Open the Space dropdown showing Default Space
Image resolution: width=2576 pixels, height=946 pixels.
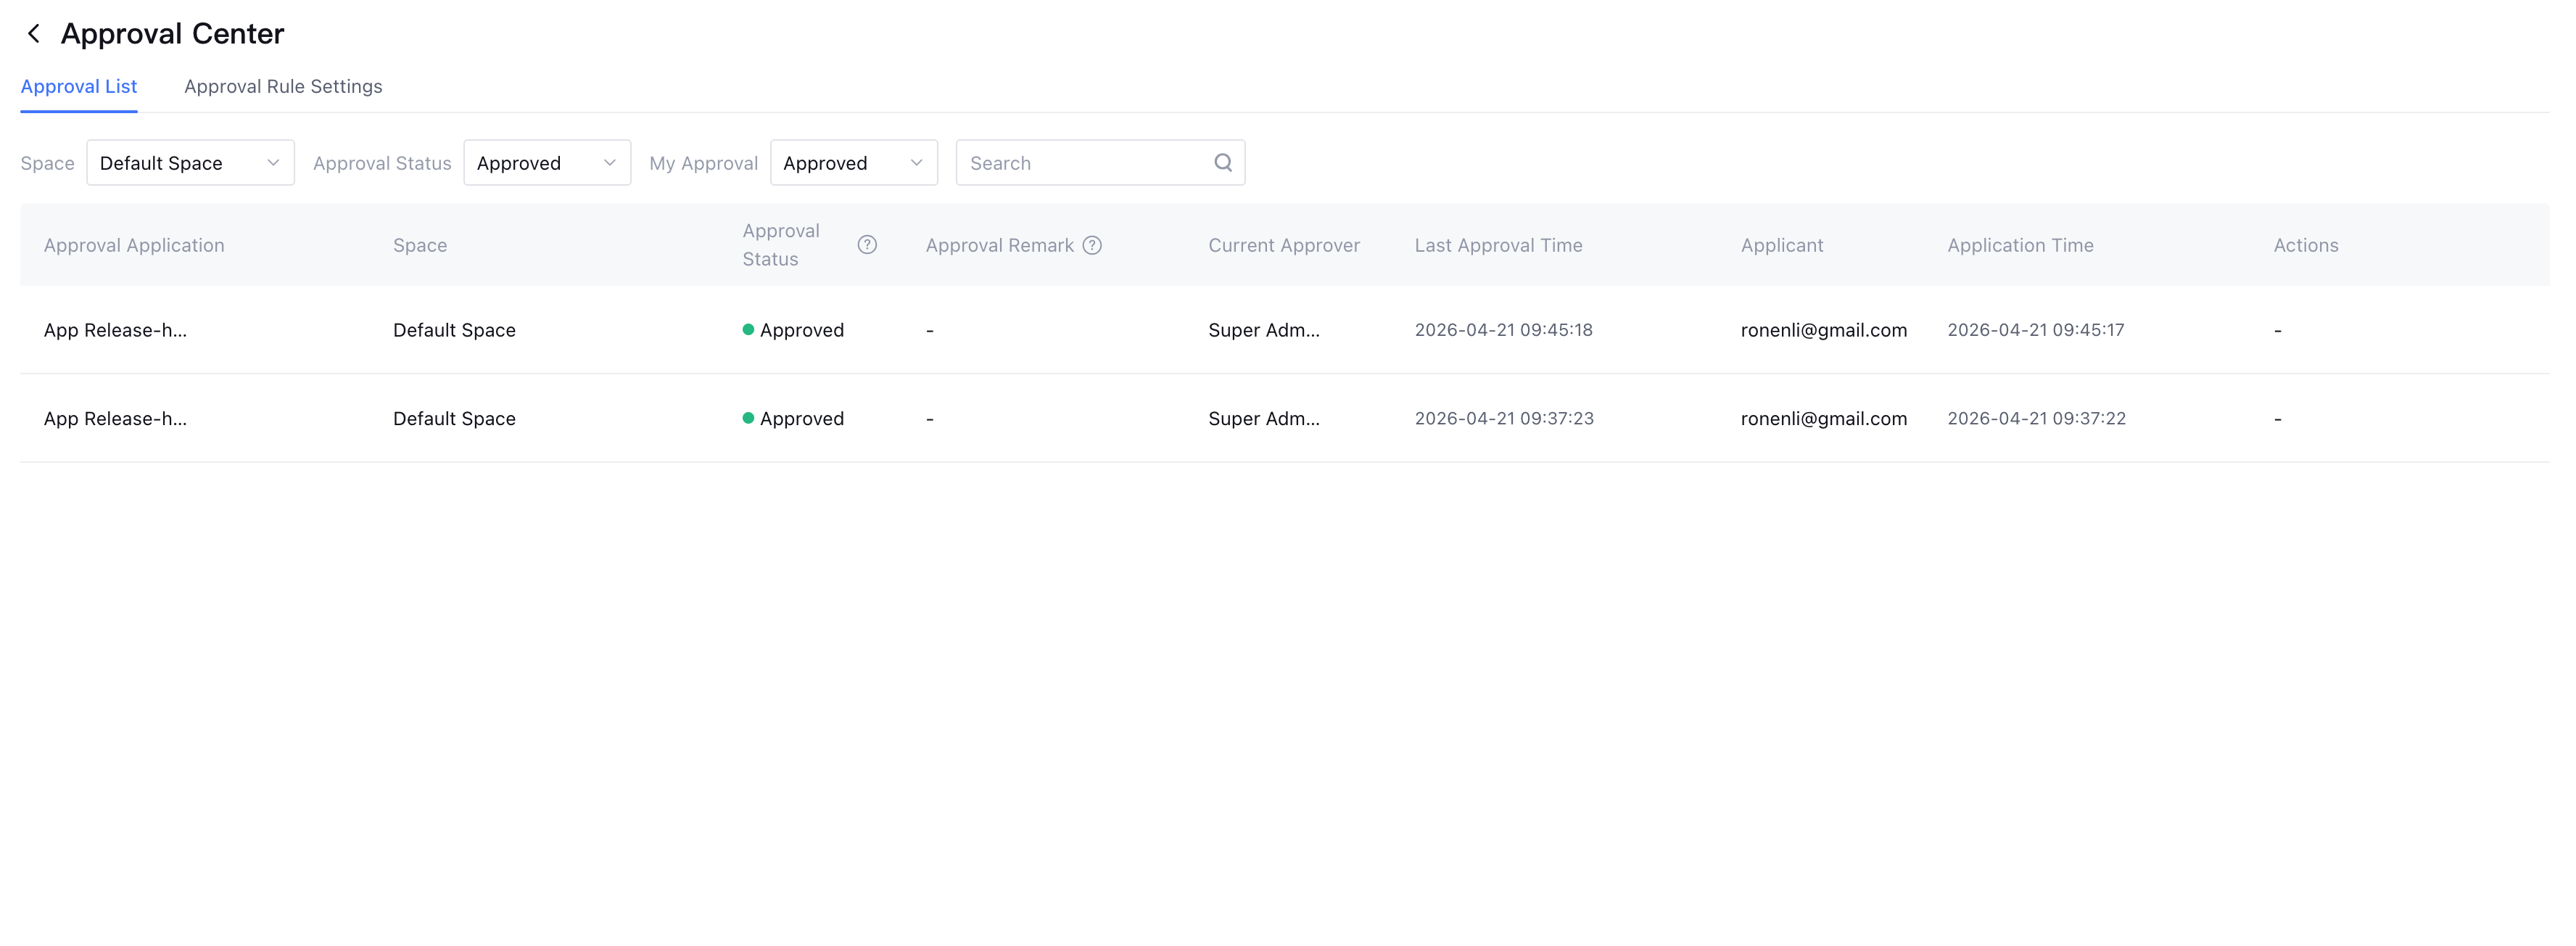(x=190, y=163)
